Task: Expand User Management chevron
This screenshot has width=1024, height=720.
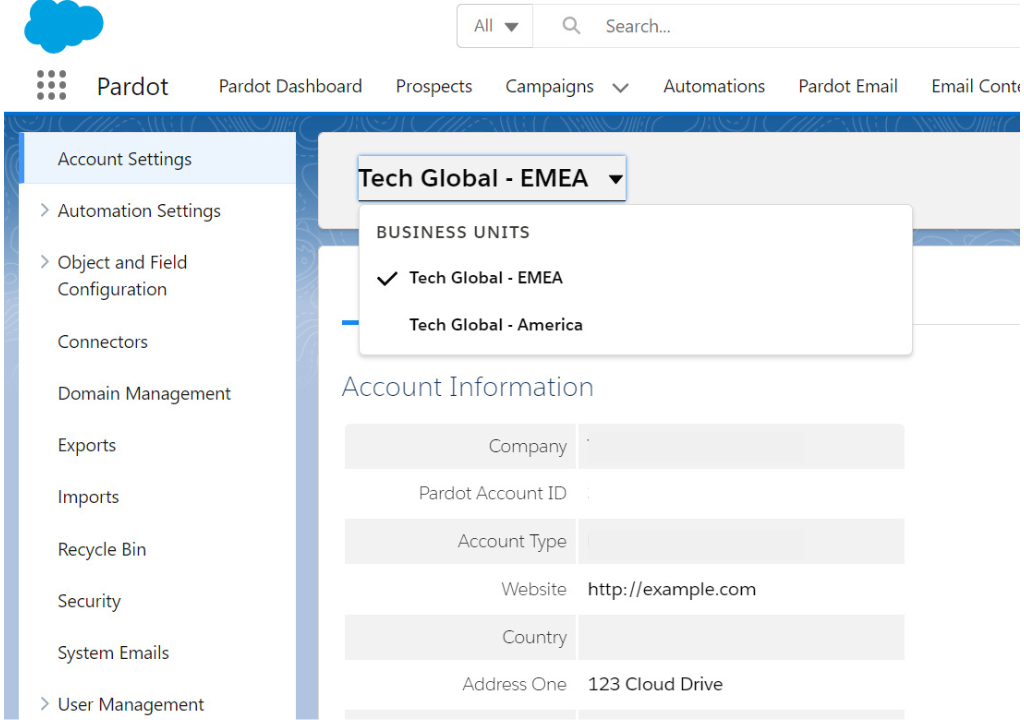Action: pyautogui.click(x=44, y=704)
